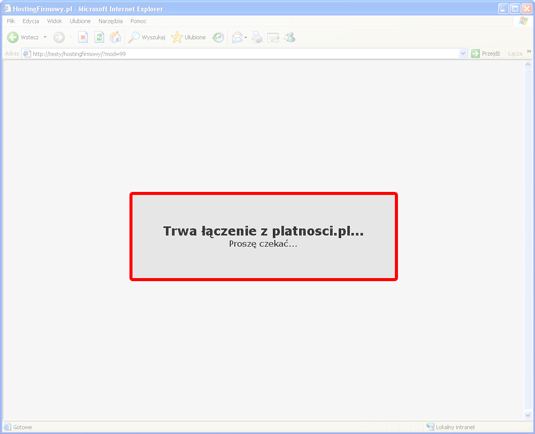Go back with the Wstecz button
This screenshot has width=535, height=434.
(23, 37)
